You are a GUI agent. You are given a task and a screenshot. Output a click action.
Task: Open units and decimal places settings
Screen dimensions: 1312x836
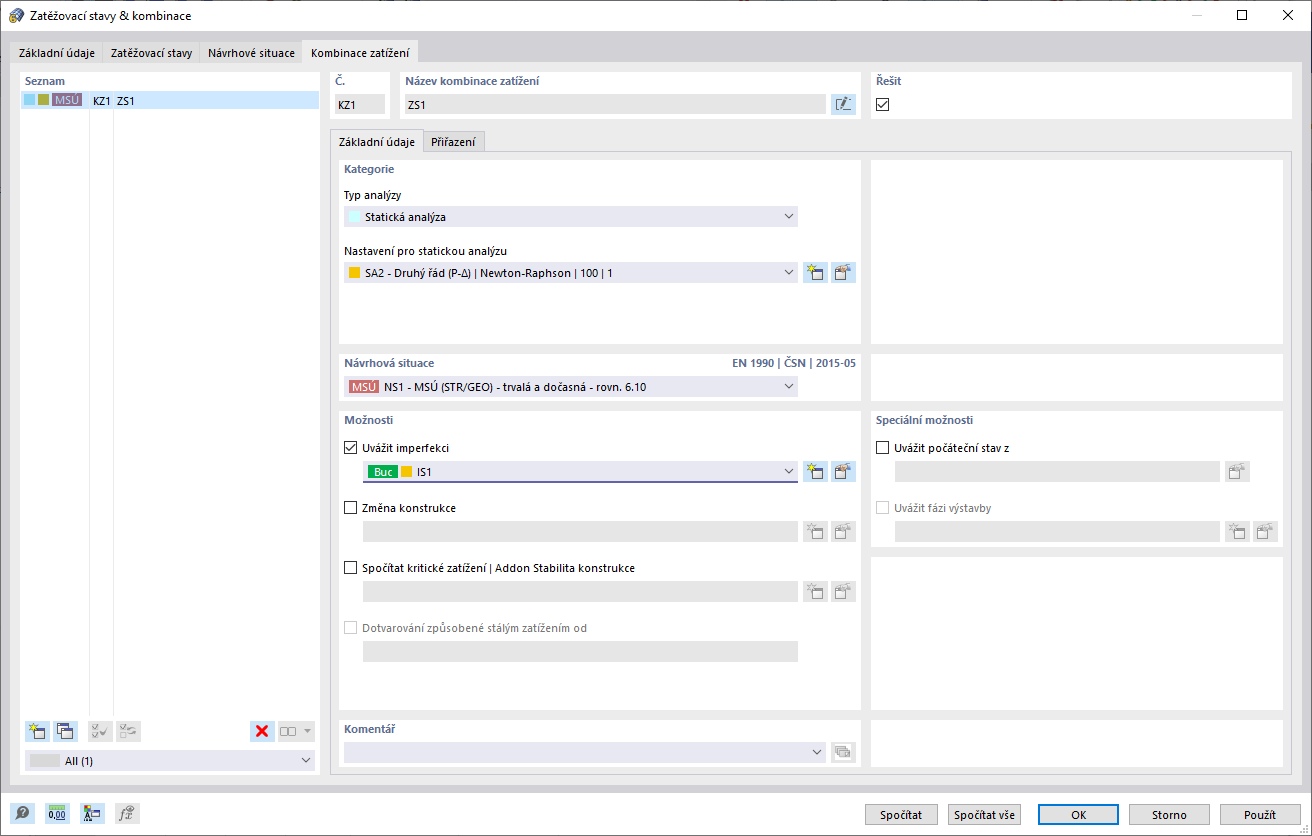pos(57,814)
